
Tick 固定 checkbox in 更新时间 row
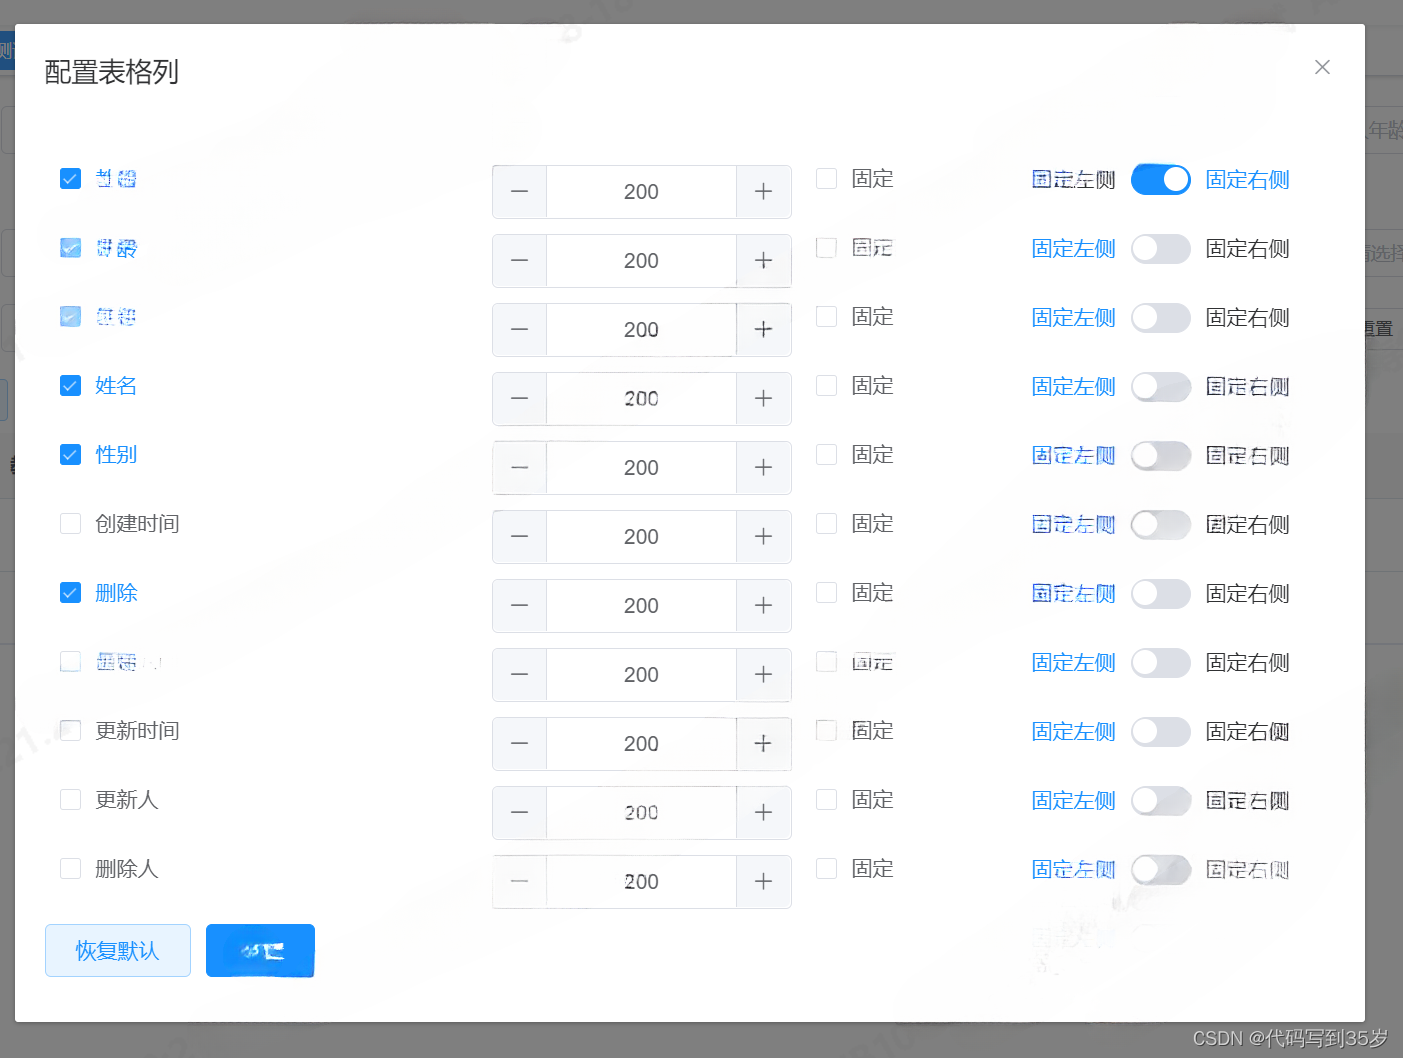pyautogui.click(x=826, y=731)
